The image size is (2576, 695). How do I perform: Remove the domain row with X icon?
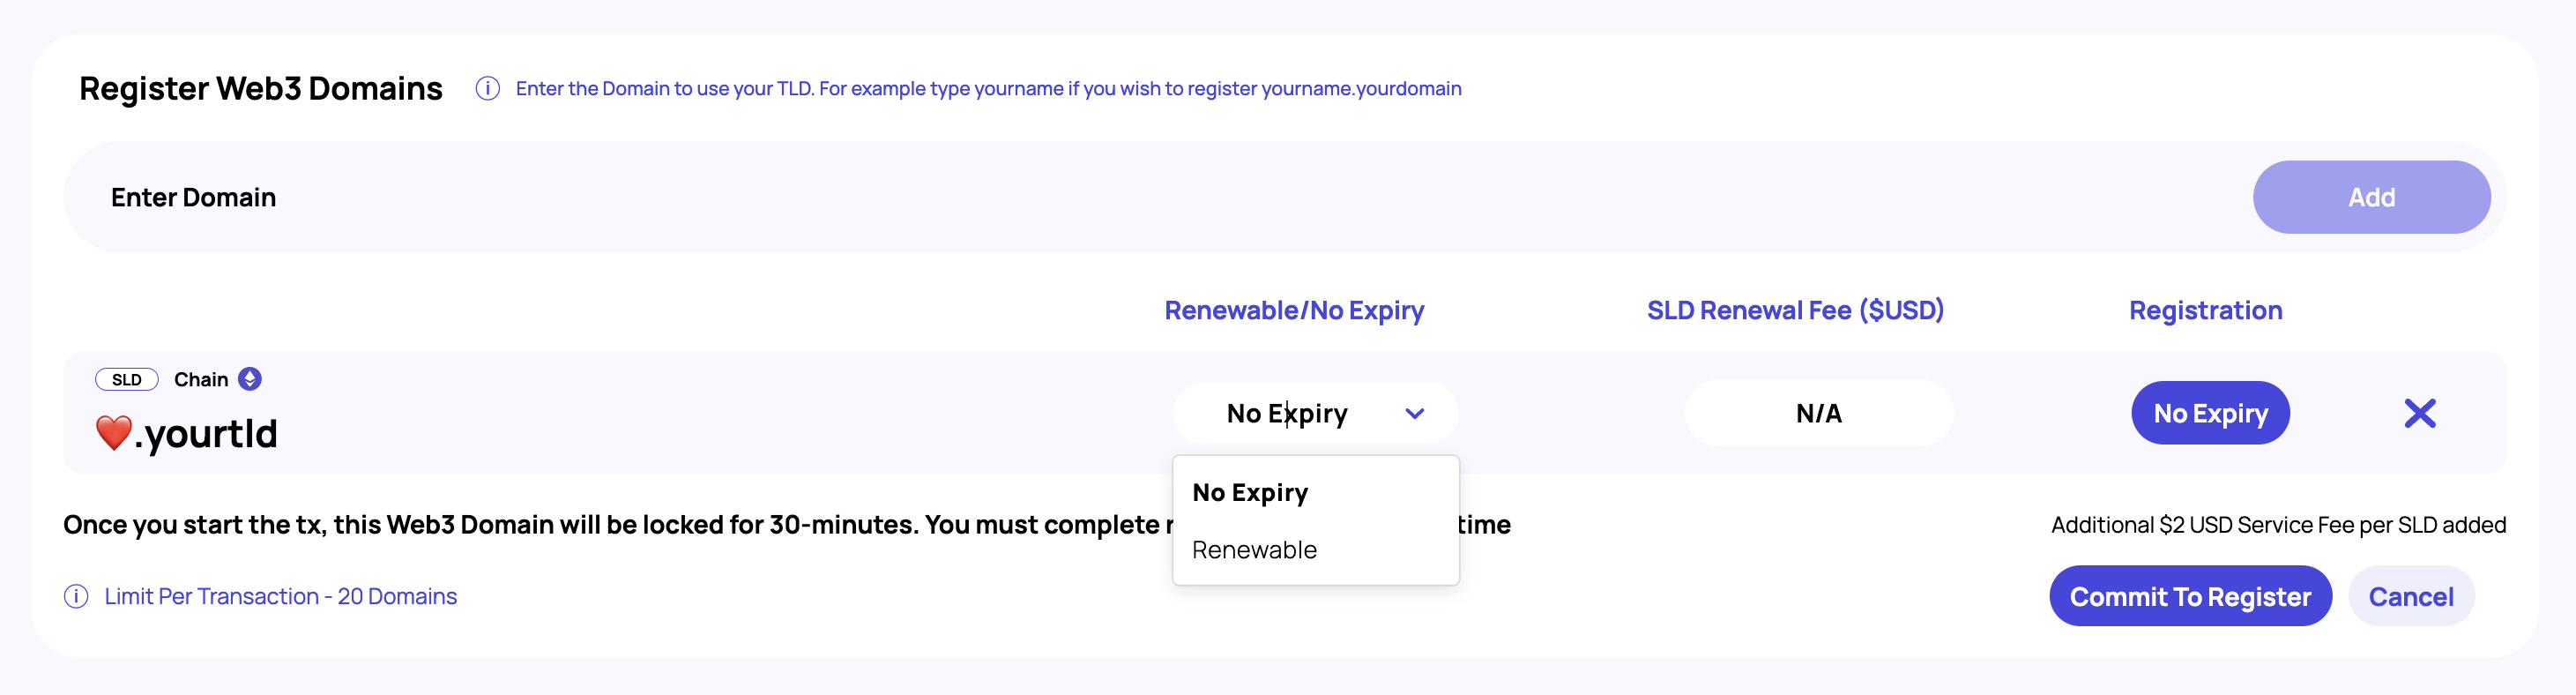pyautogui.click(x=2419, y=413)
